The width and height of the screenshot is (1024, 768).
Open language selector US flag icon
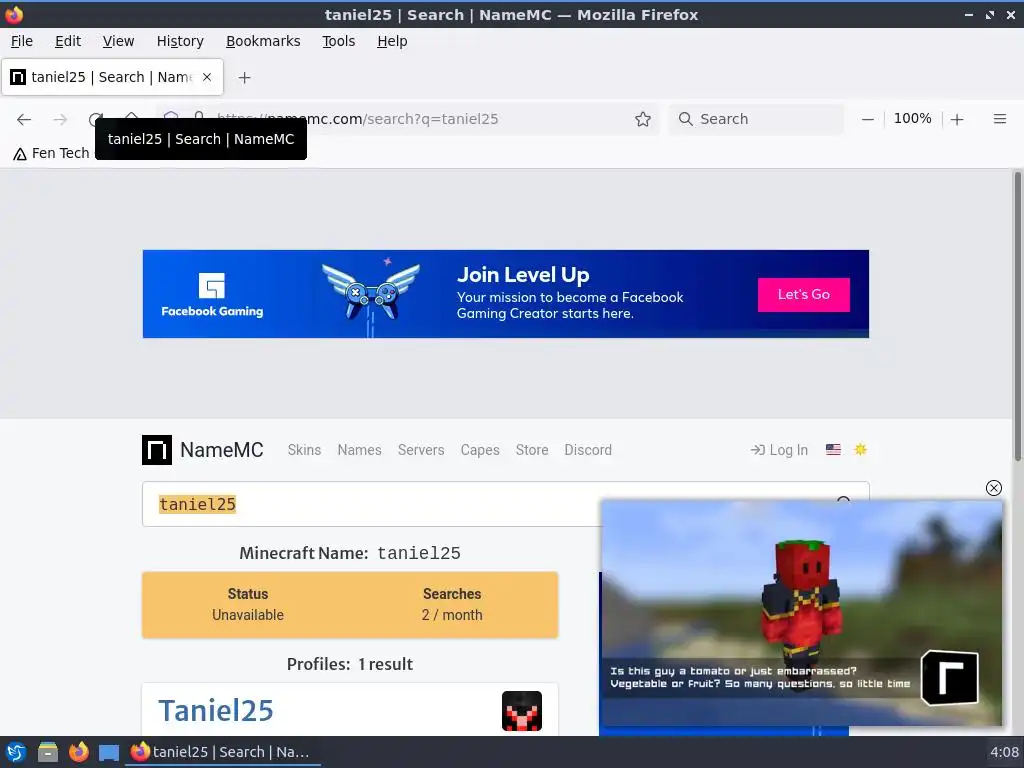(833, 450)
